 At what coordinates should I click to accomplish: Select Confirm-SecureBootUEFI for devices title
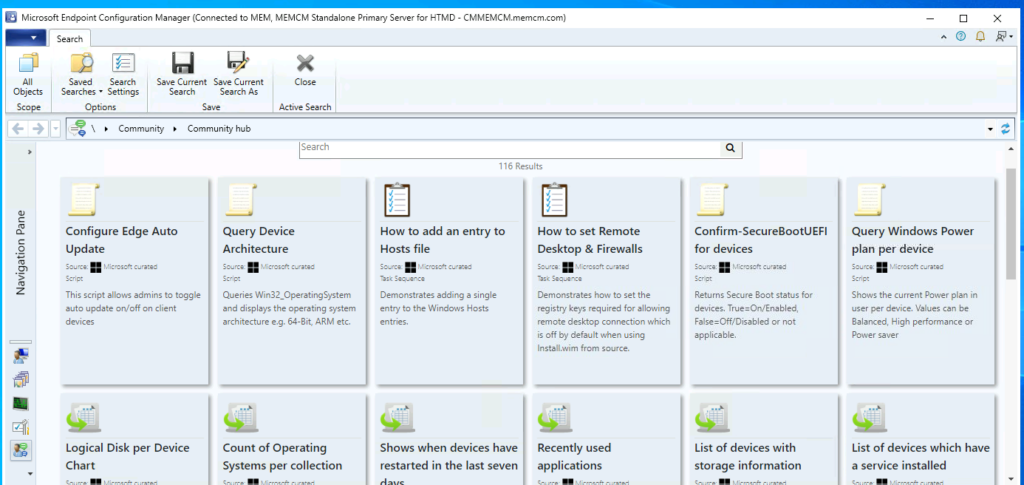point(761,240)
